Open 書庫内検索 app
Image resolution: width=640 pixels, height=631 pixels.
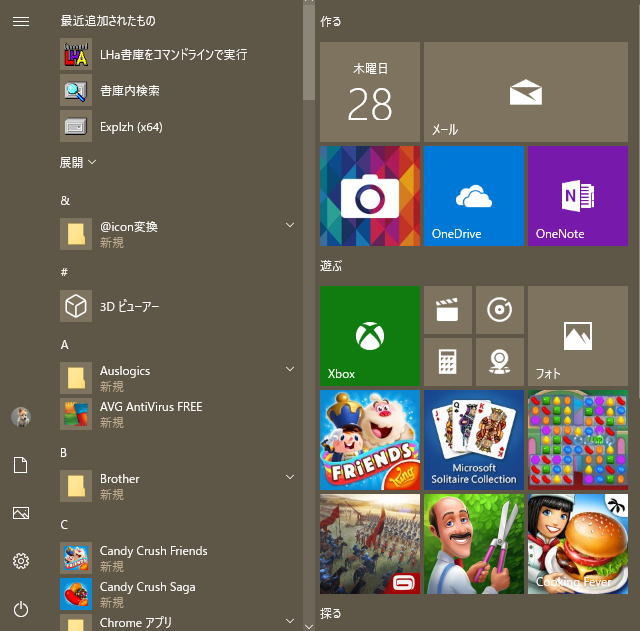point(180,91)
